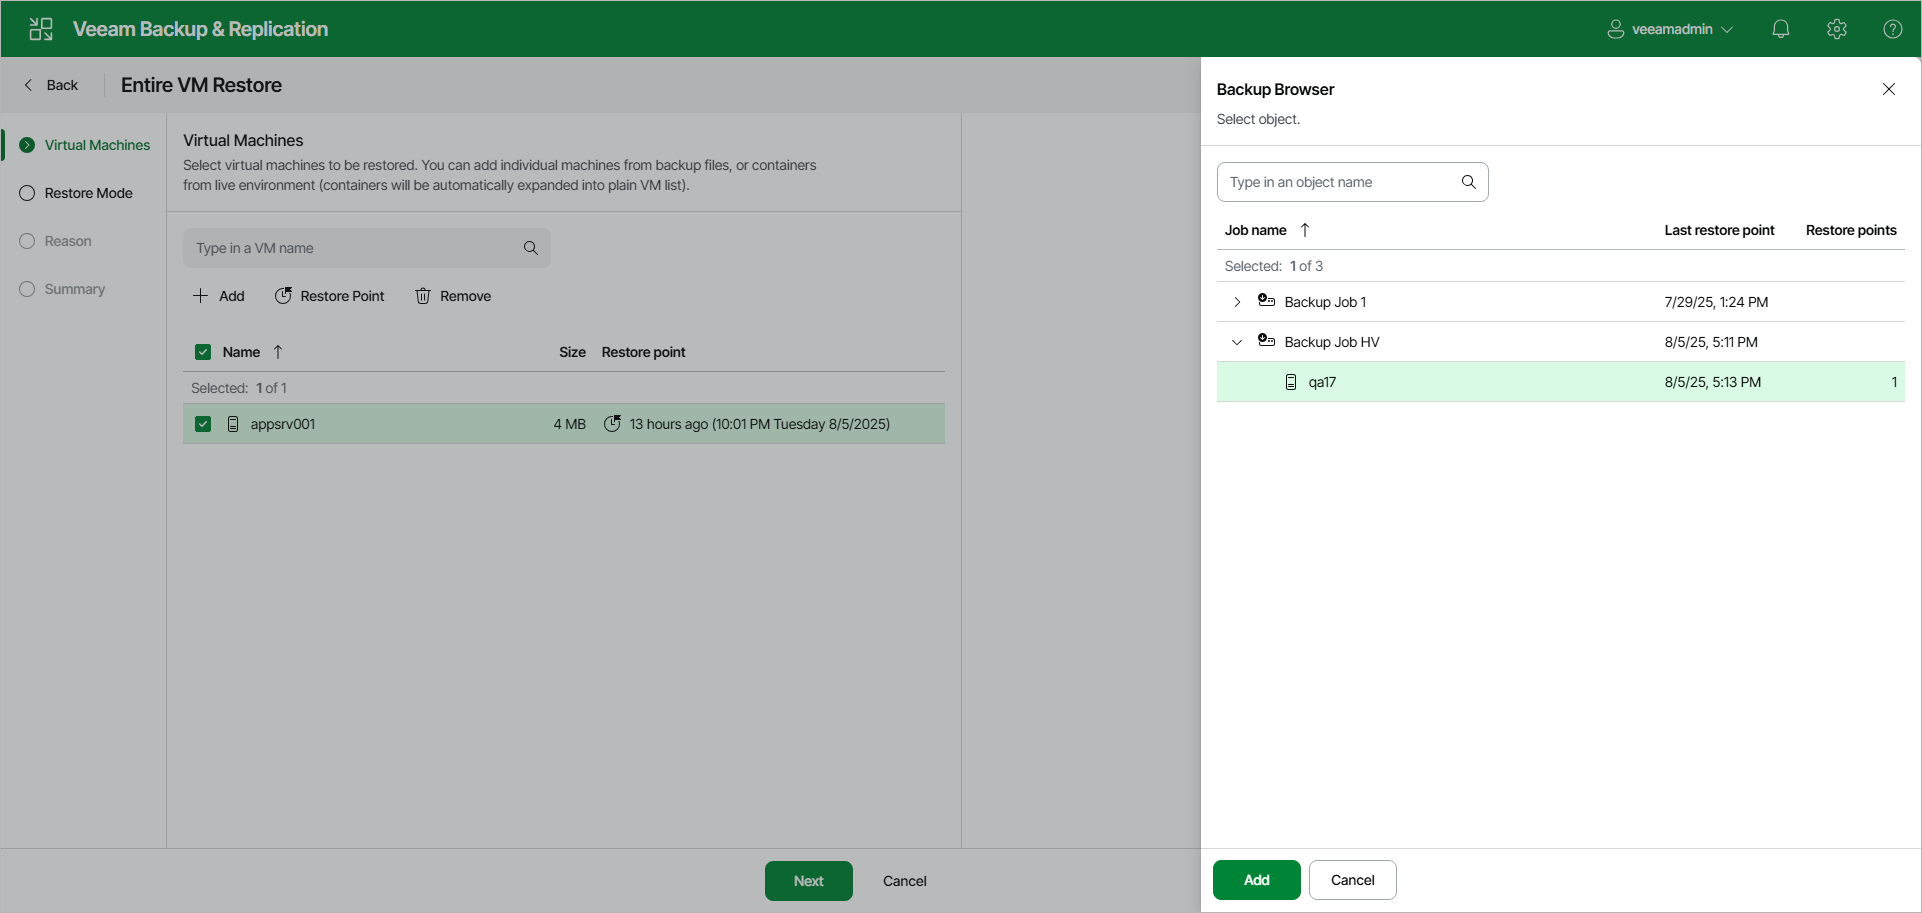Click the 4 MB size cell
The height and width of the screenshot is (913, 1922).
[x=569, y=424]
